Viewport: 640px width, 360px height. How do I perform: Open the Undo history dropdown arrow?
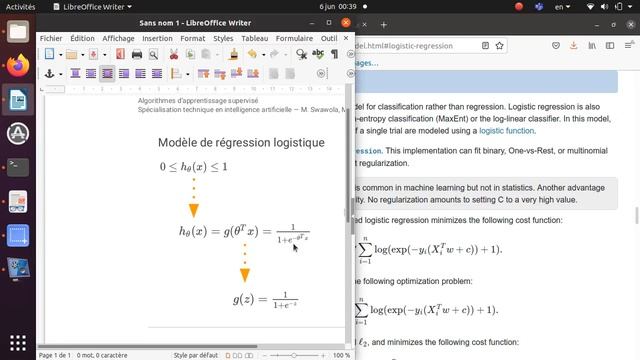(x=263, y=54)
